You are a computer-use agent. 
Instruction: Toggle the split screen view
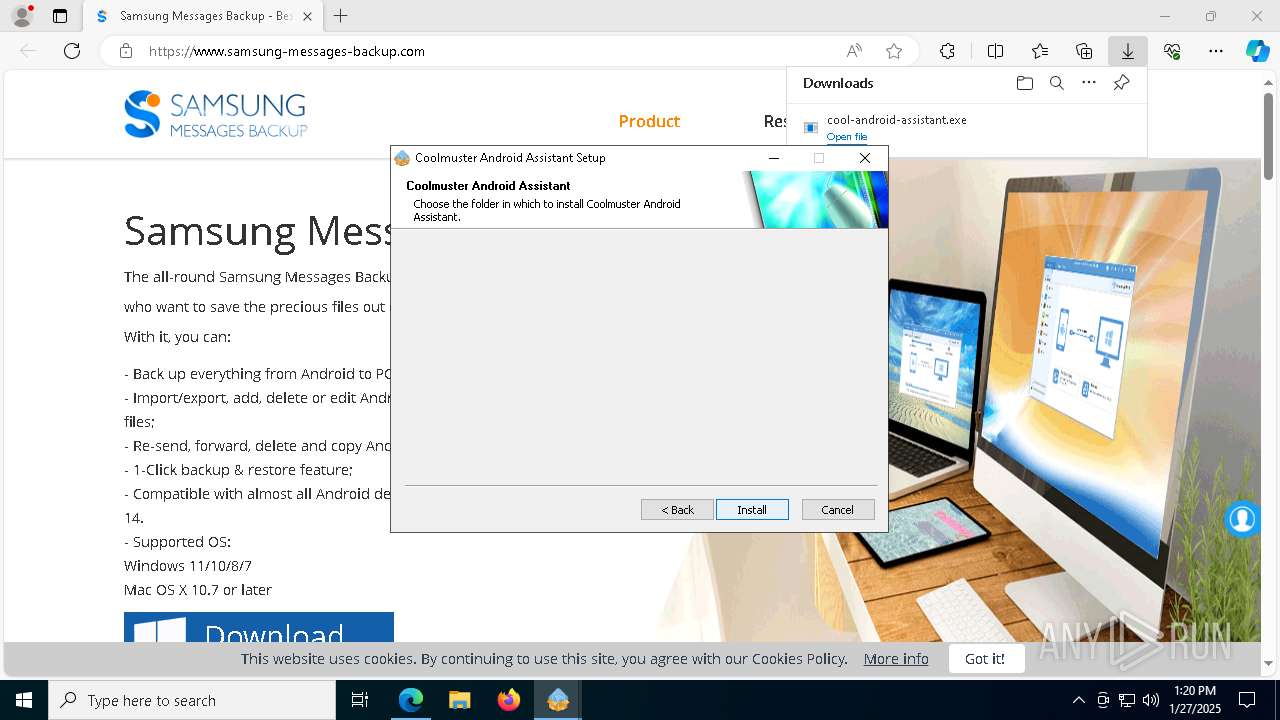[x=995, y=51]
